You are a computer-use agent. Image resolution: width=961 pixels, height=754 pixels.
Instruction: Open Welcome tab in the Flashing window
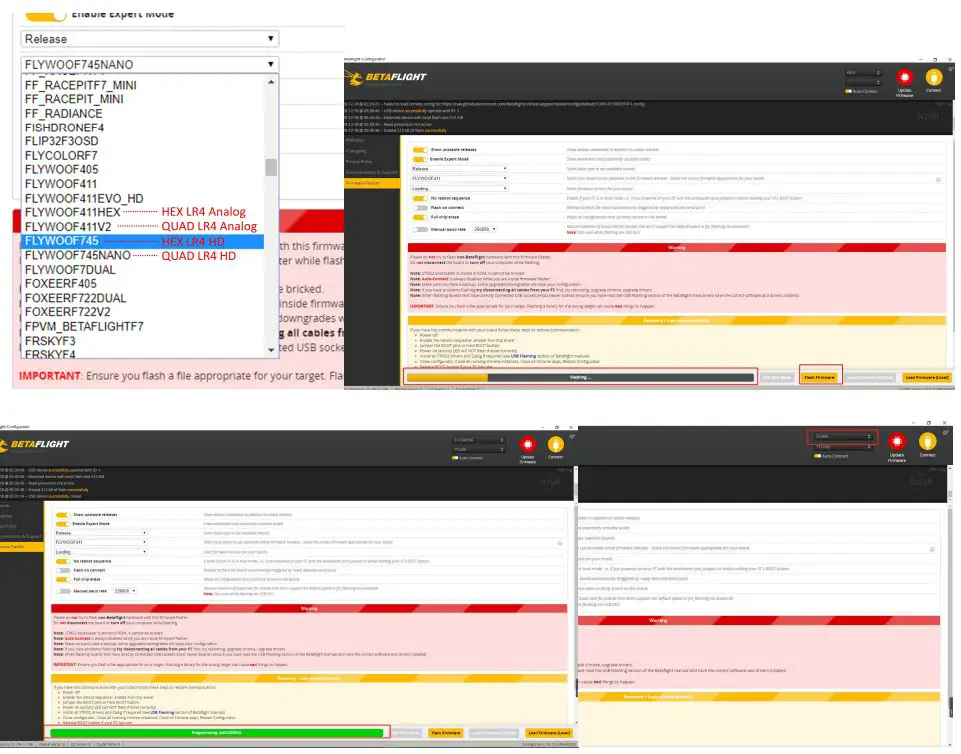coord(372,140)
